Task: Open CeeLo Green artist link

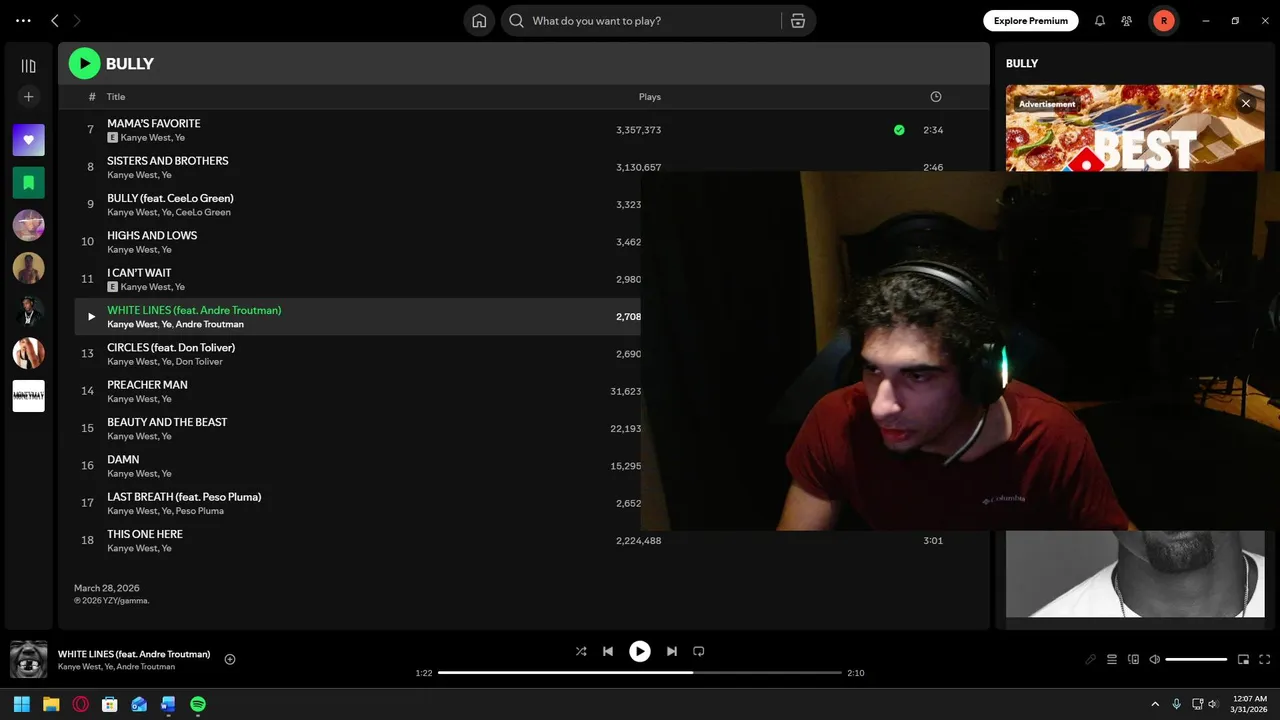Action: point(203,212)
